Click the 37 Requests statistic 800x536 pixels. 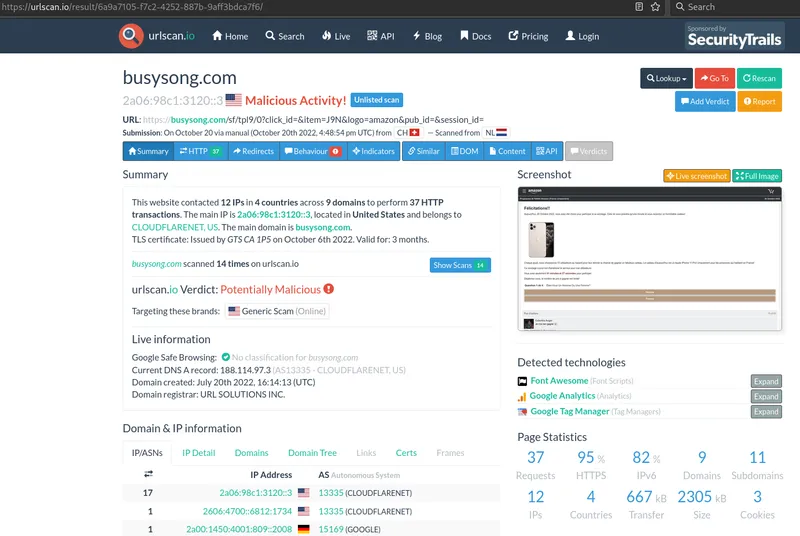click(535, 465)
